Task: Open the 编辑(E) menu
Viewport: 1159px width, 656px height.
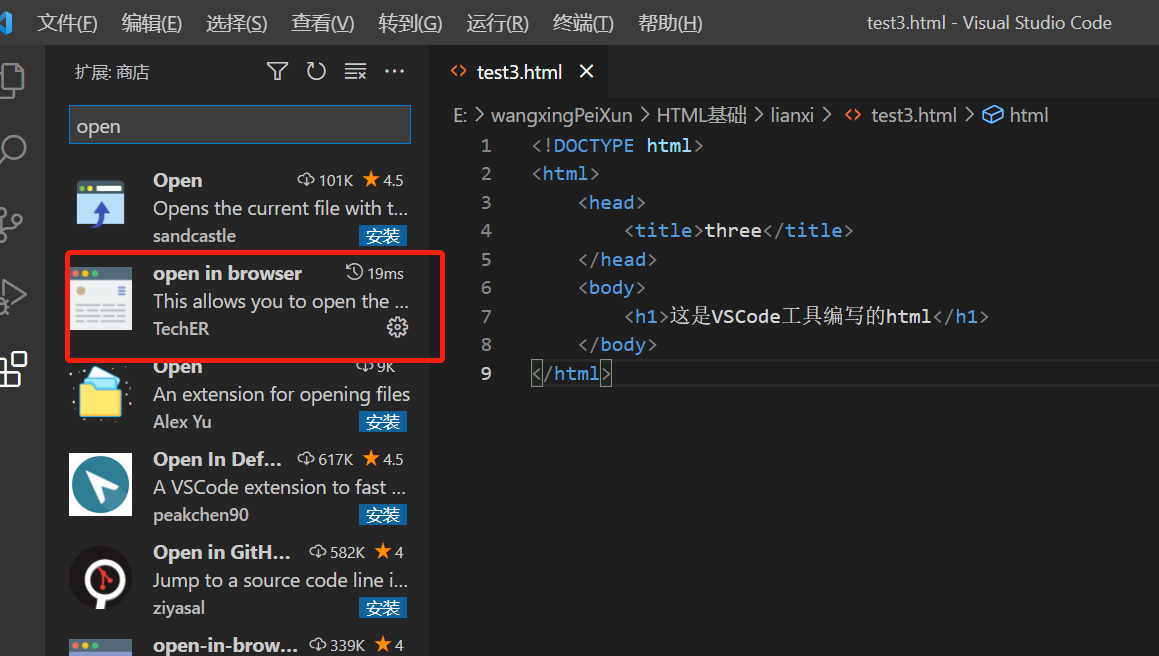Action: pos(152,24)
